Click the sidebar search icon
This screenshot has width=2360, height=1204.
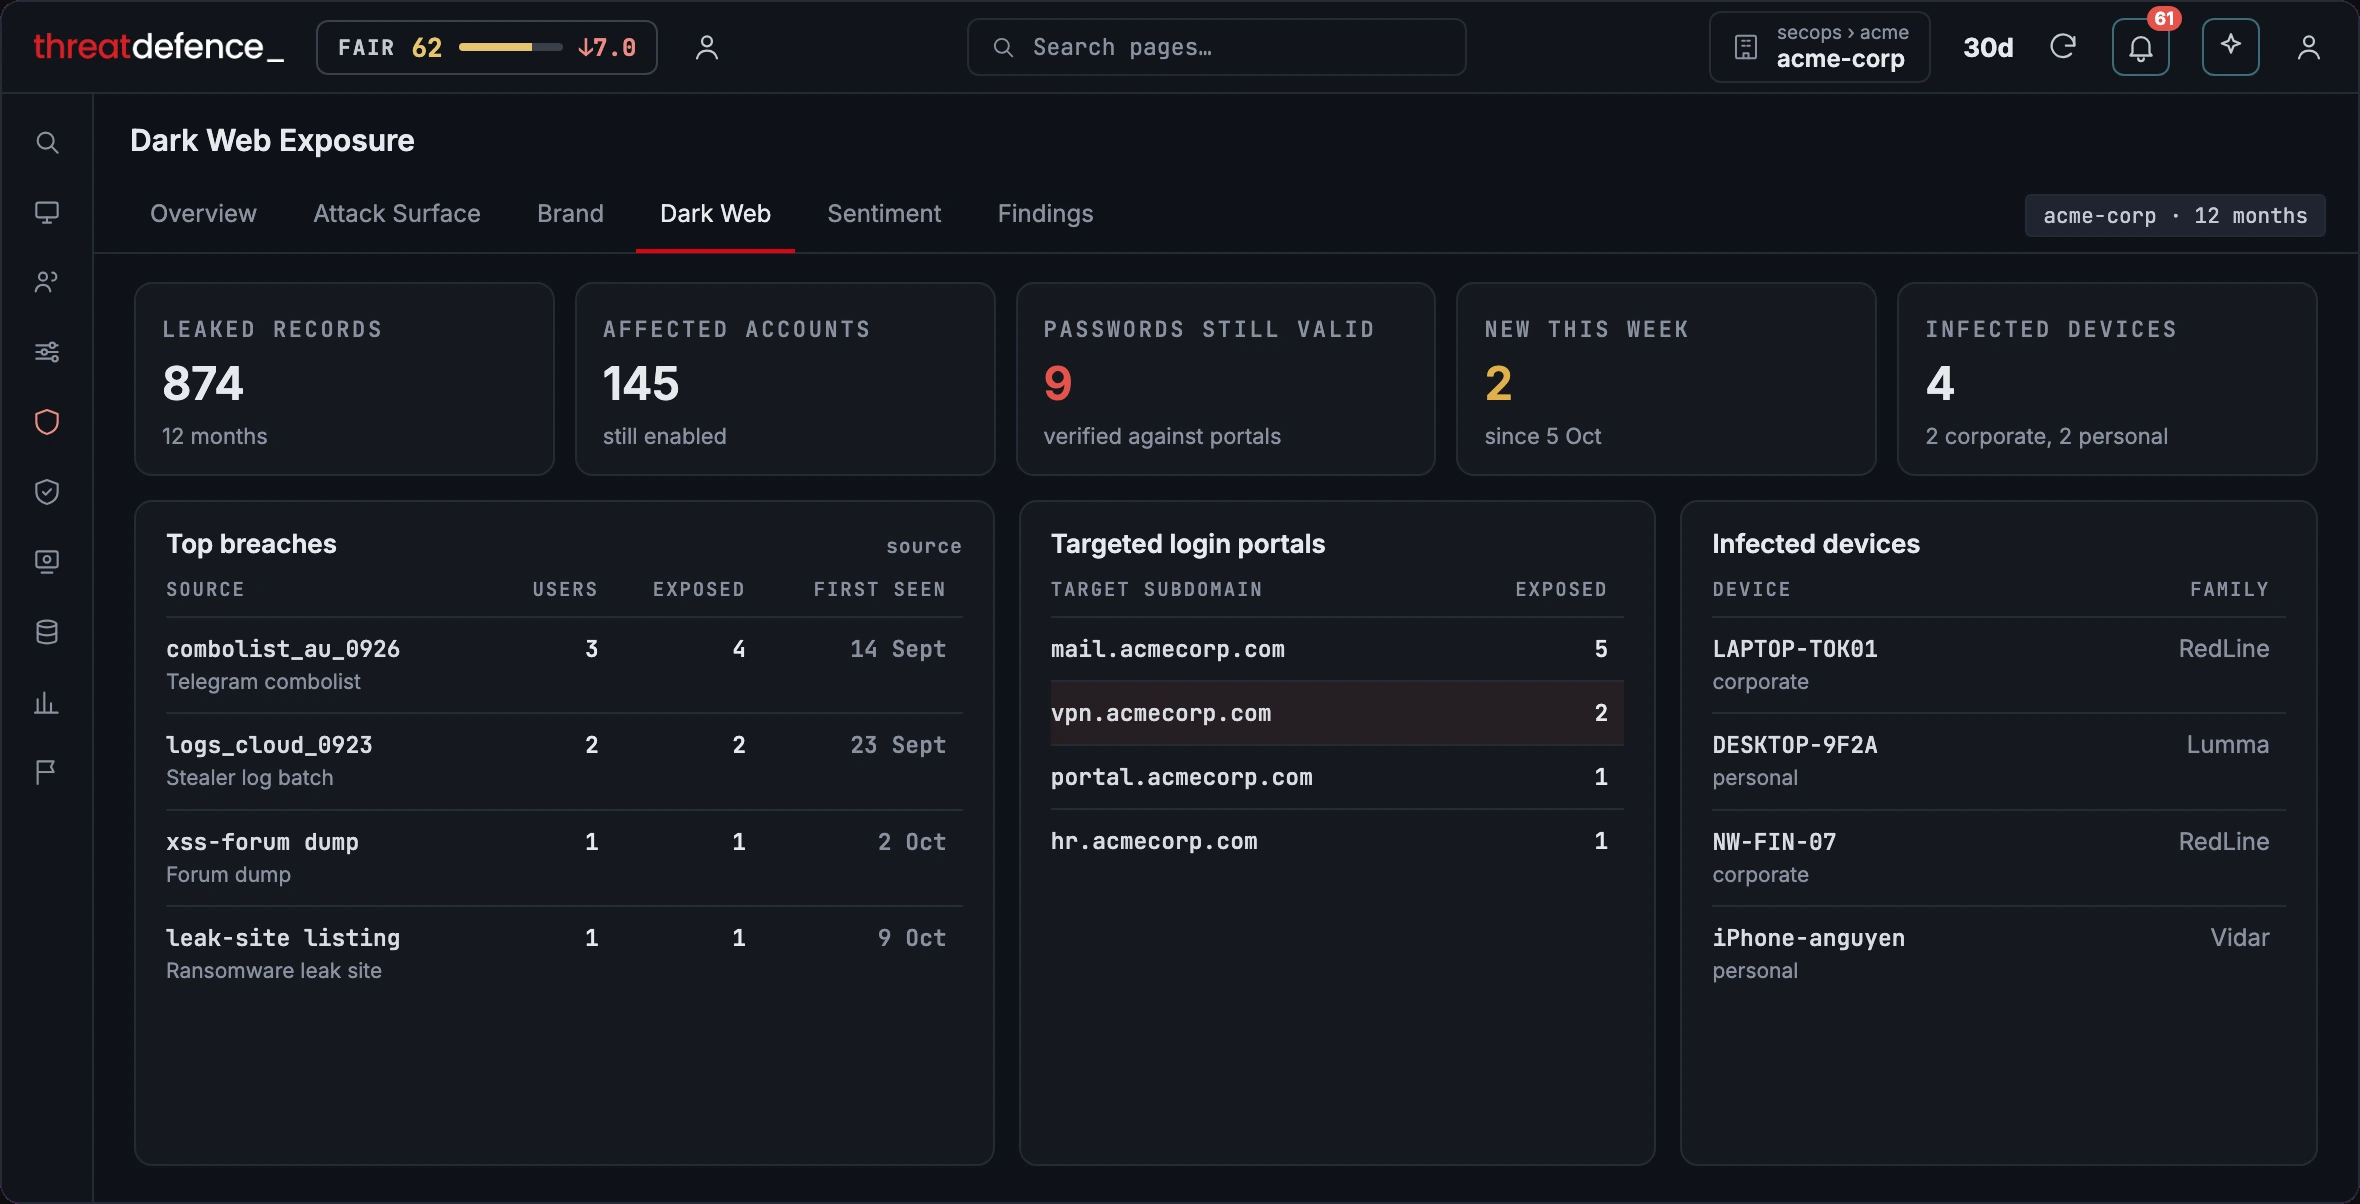point(47,142)
